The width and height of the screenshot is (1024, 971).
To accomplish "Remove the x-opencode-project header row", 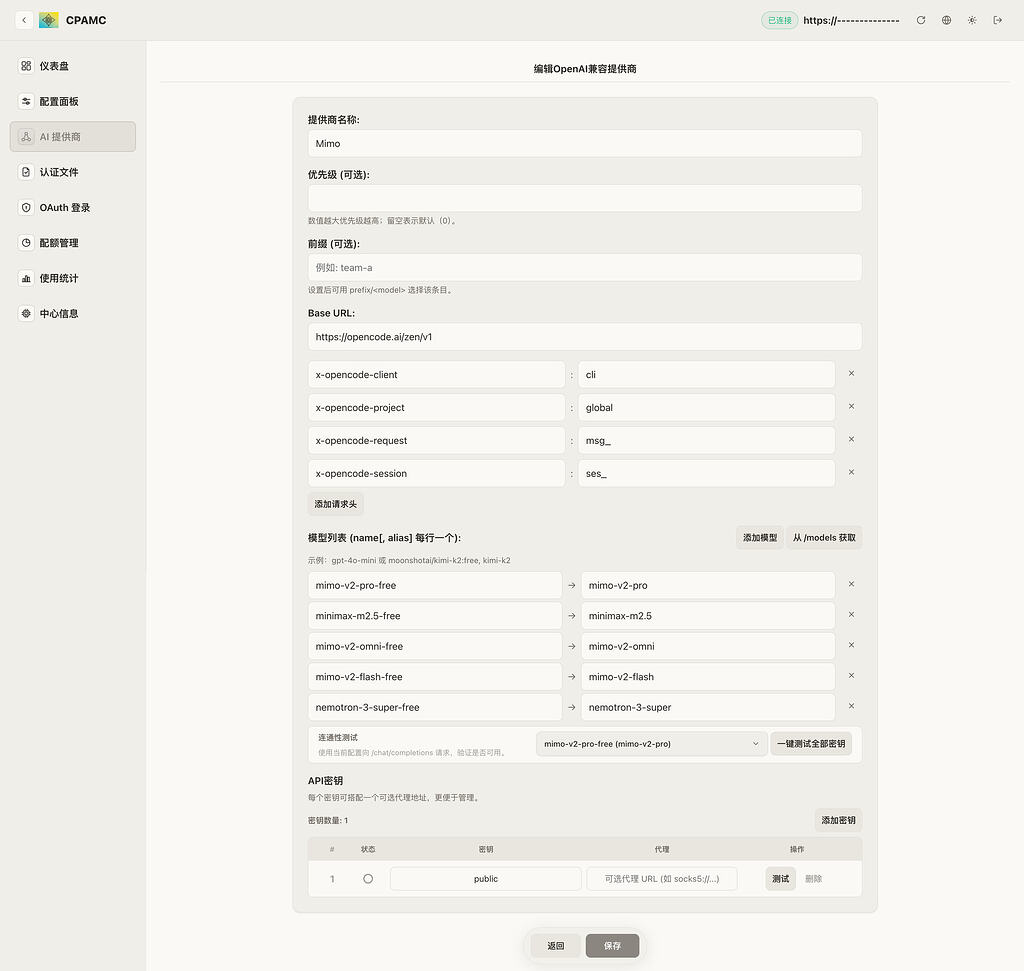I will (x=852, y=406).
